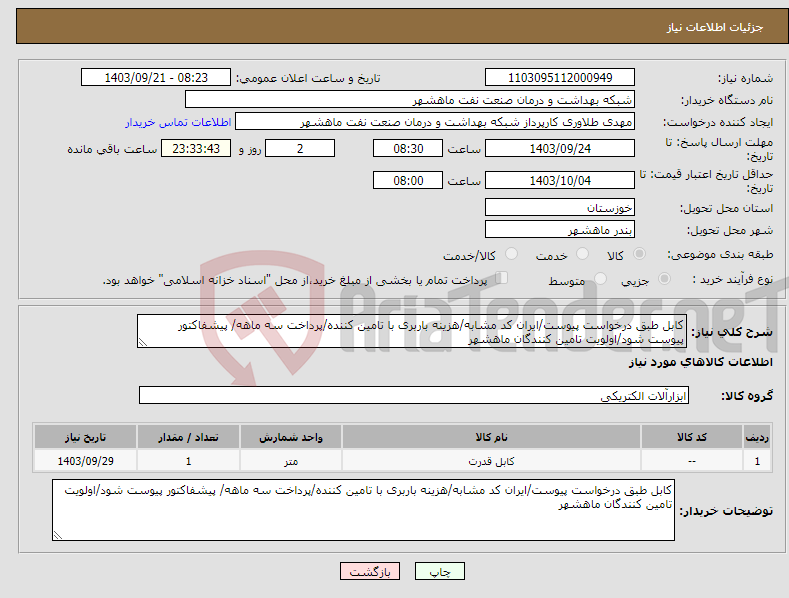Screen dimensions: 789x598
Task: Click the تعداد / مقدار column header
Action: [188, 437]
